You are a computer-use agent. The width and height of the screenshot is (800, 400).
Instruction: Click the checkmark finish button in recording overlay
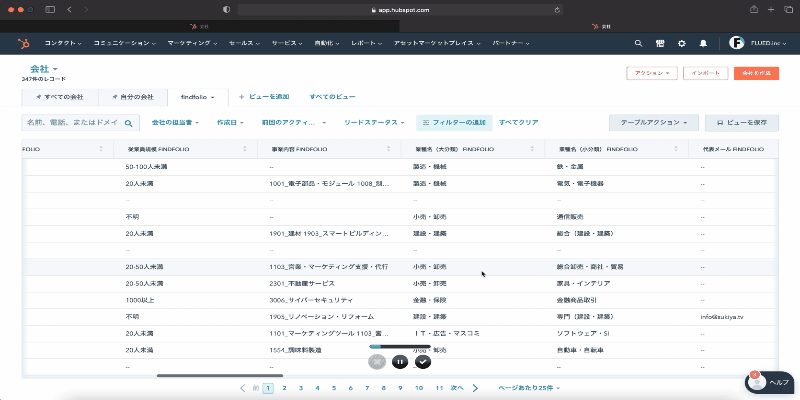pos(423,362)
